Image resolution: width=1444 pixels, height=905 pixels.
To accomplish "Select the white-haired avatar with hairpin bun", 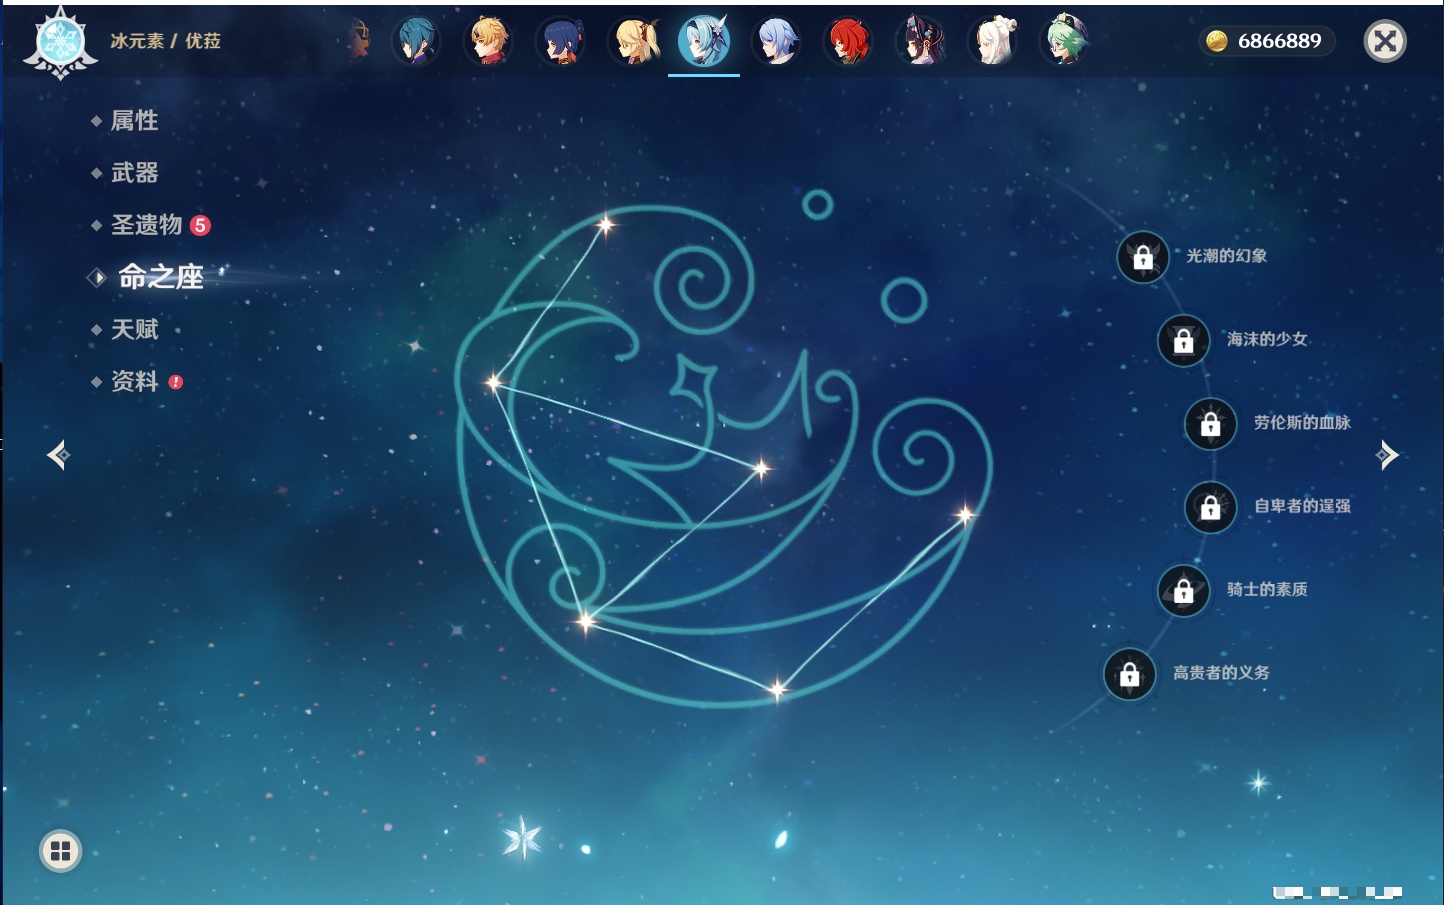I will [992, 41].
